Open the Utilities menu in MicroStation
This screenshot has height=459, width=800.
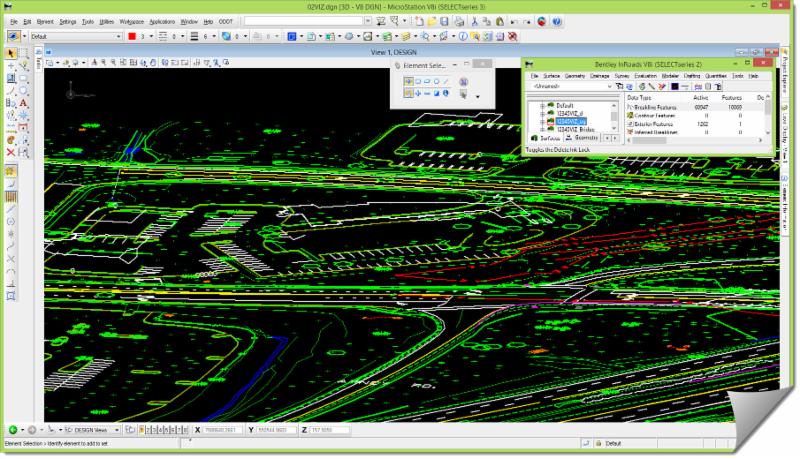pyautogui.click(x=107, y=22)
